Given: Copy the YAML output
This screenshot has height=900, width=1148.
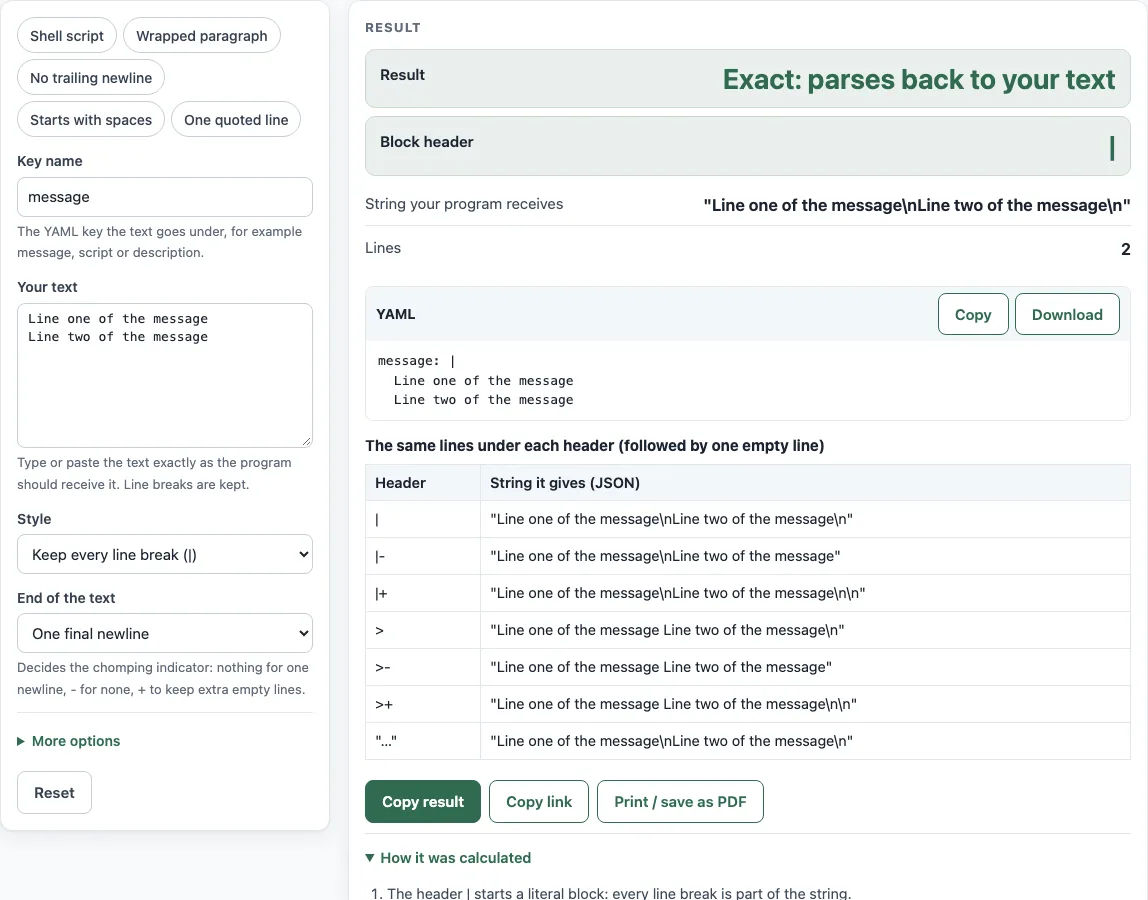Looking at the screenshot, I should pos(973,314).
